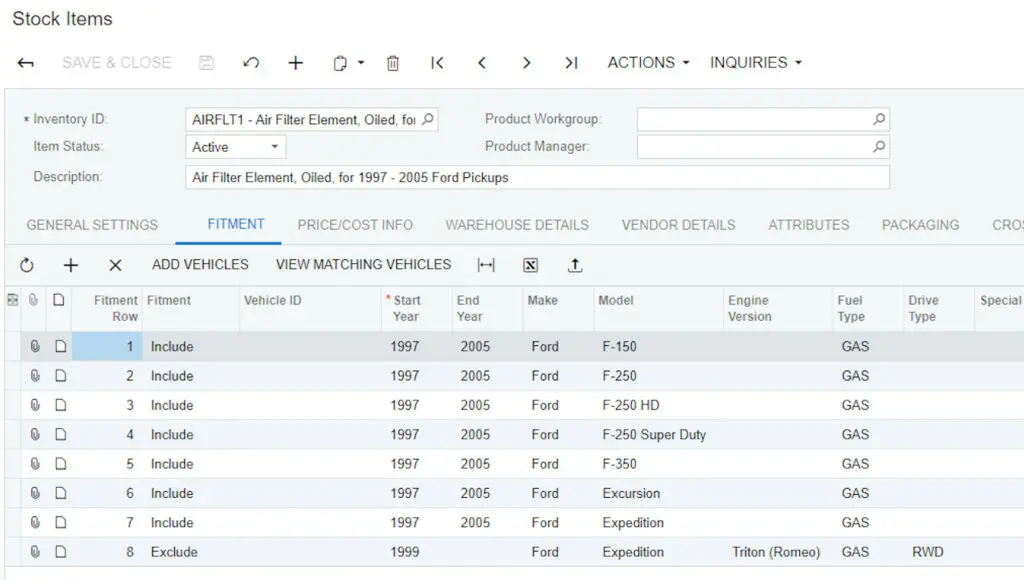This screenshot has width=1024, height=580.
Task: Insert a new stock item
Action: tap(295, 62)
